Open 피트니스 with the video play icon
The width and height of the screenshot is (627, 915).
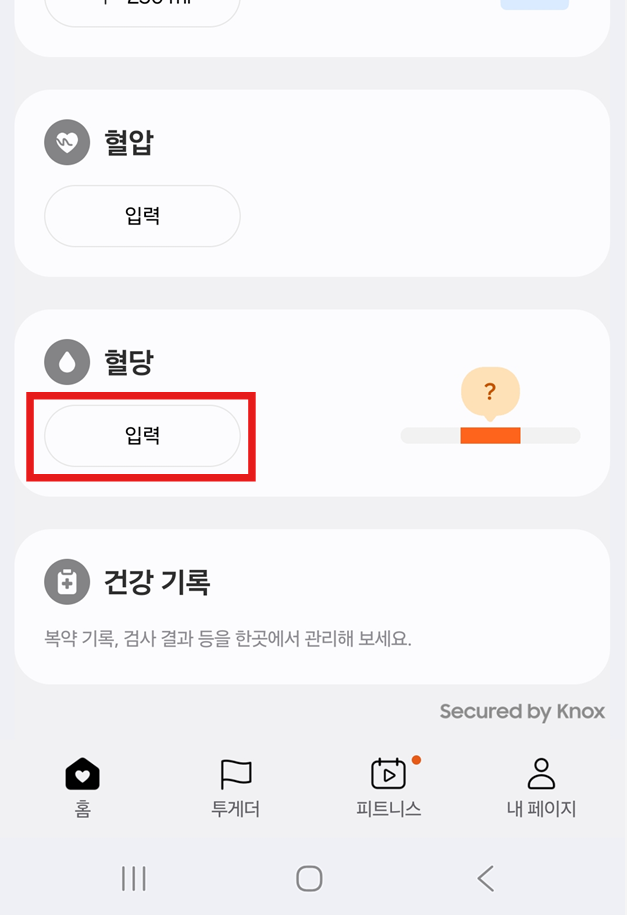tap(388, 776)
